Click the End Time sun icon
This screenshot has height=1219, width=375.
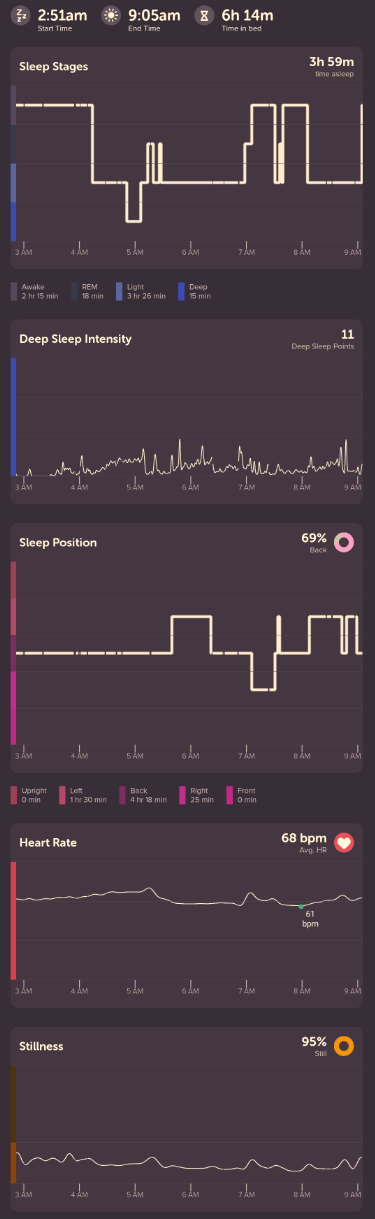(x=111, y=16)
